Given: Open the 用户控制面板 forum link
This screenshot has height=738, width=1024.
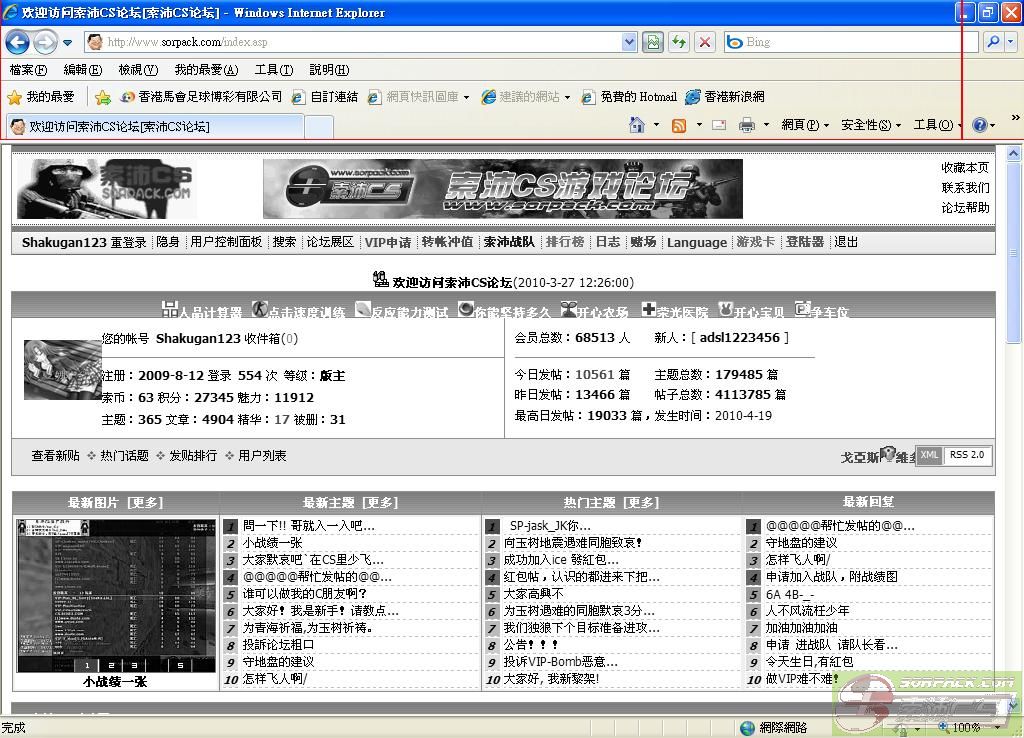Looking at the screenshot, I should pyautogui.click(x=226, y=242).
